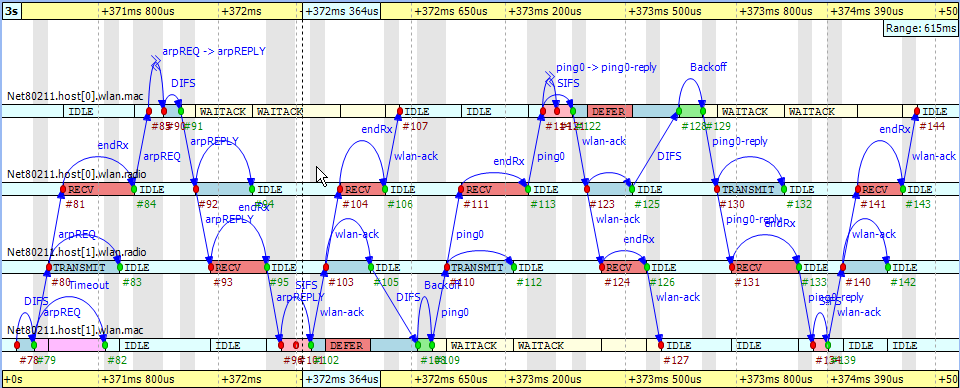This screenshot has width=960, height=388.
Task: Select event marker #144 on host[0] mac
Action: [x=917, y=111]
